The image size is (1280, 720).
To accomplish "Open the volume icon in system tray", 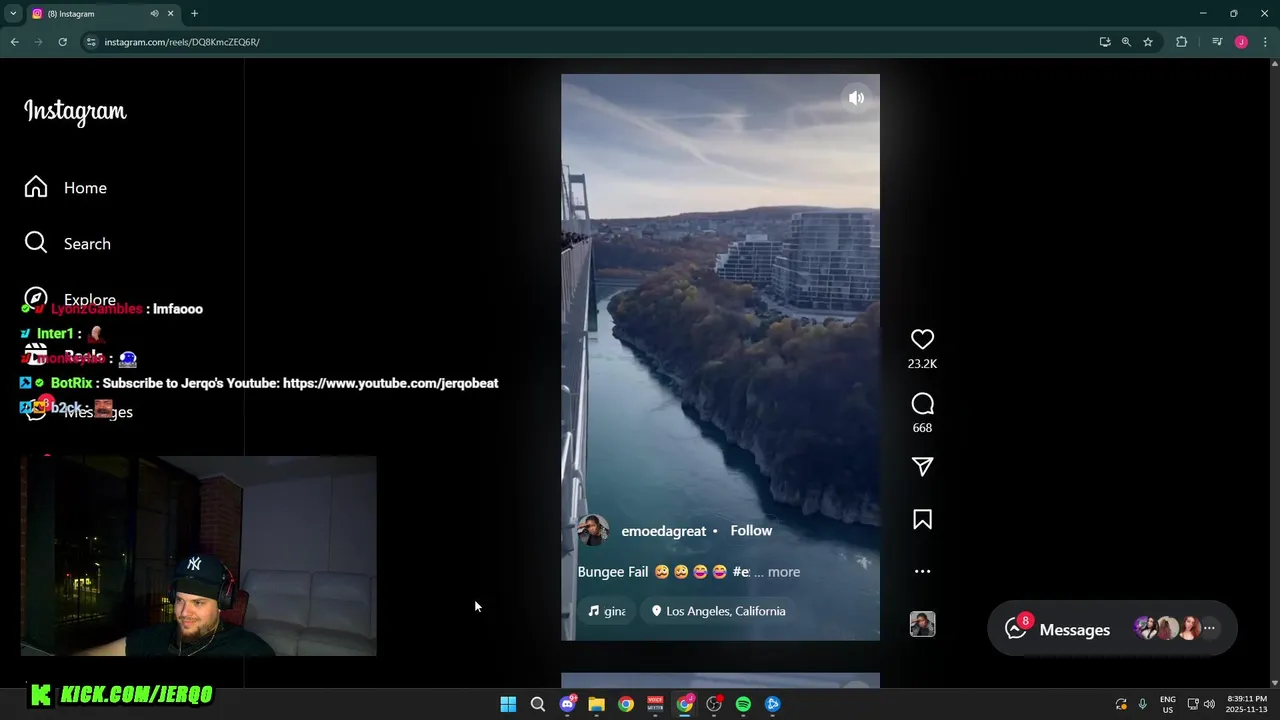I will pos(1209,704).
